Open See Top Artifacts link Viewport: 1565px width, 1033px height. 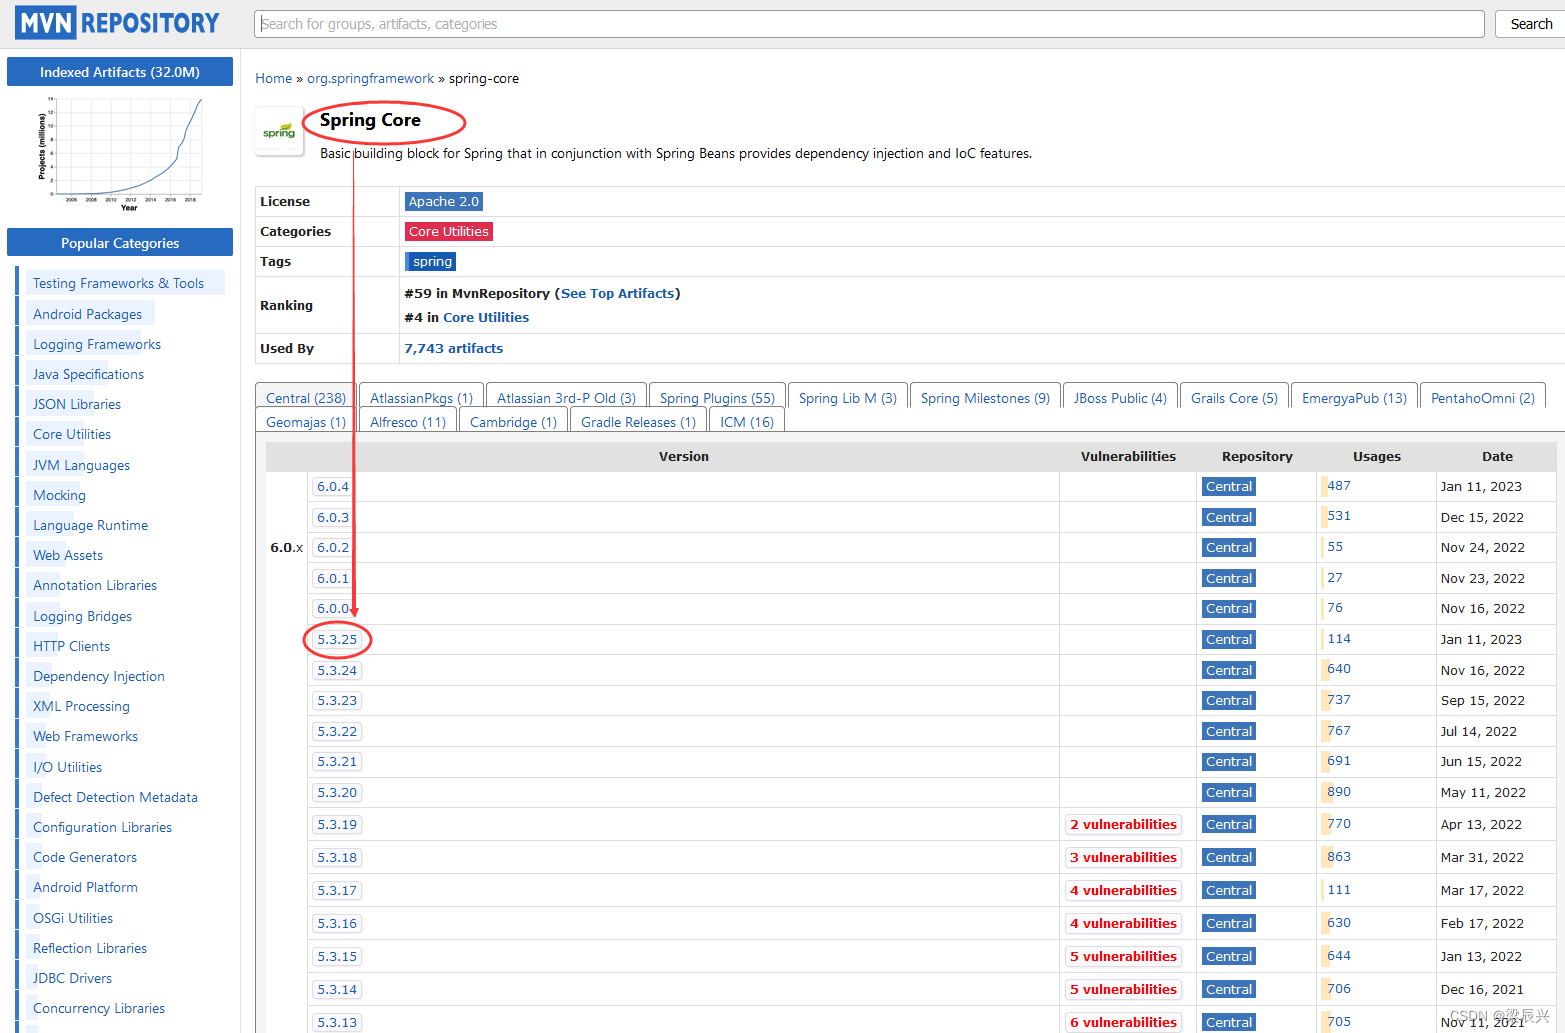pos(617,293)
